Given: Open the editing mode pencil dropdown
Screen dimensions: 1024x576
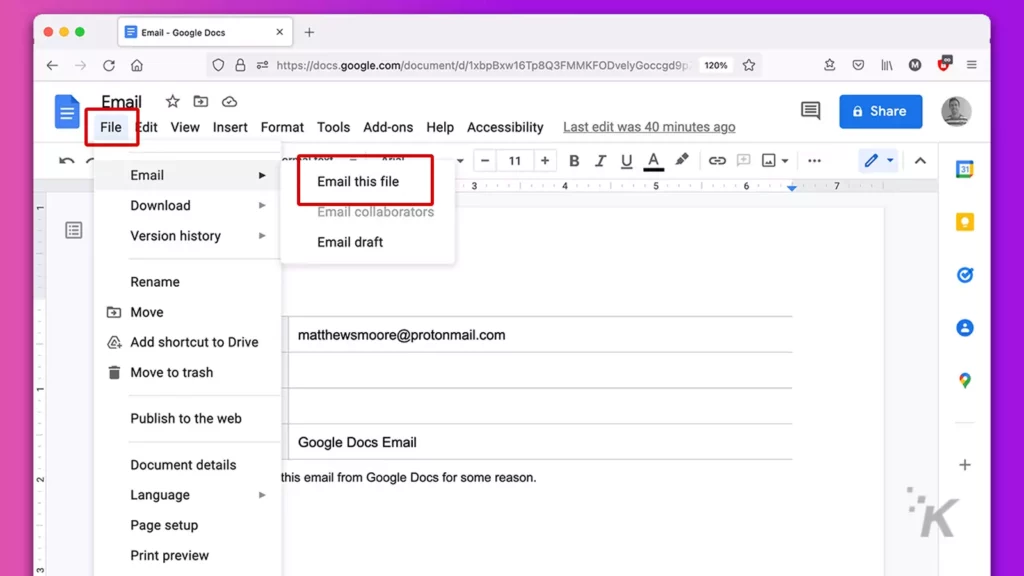Looking at the screenshot, I should coord(878,161).
